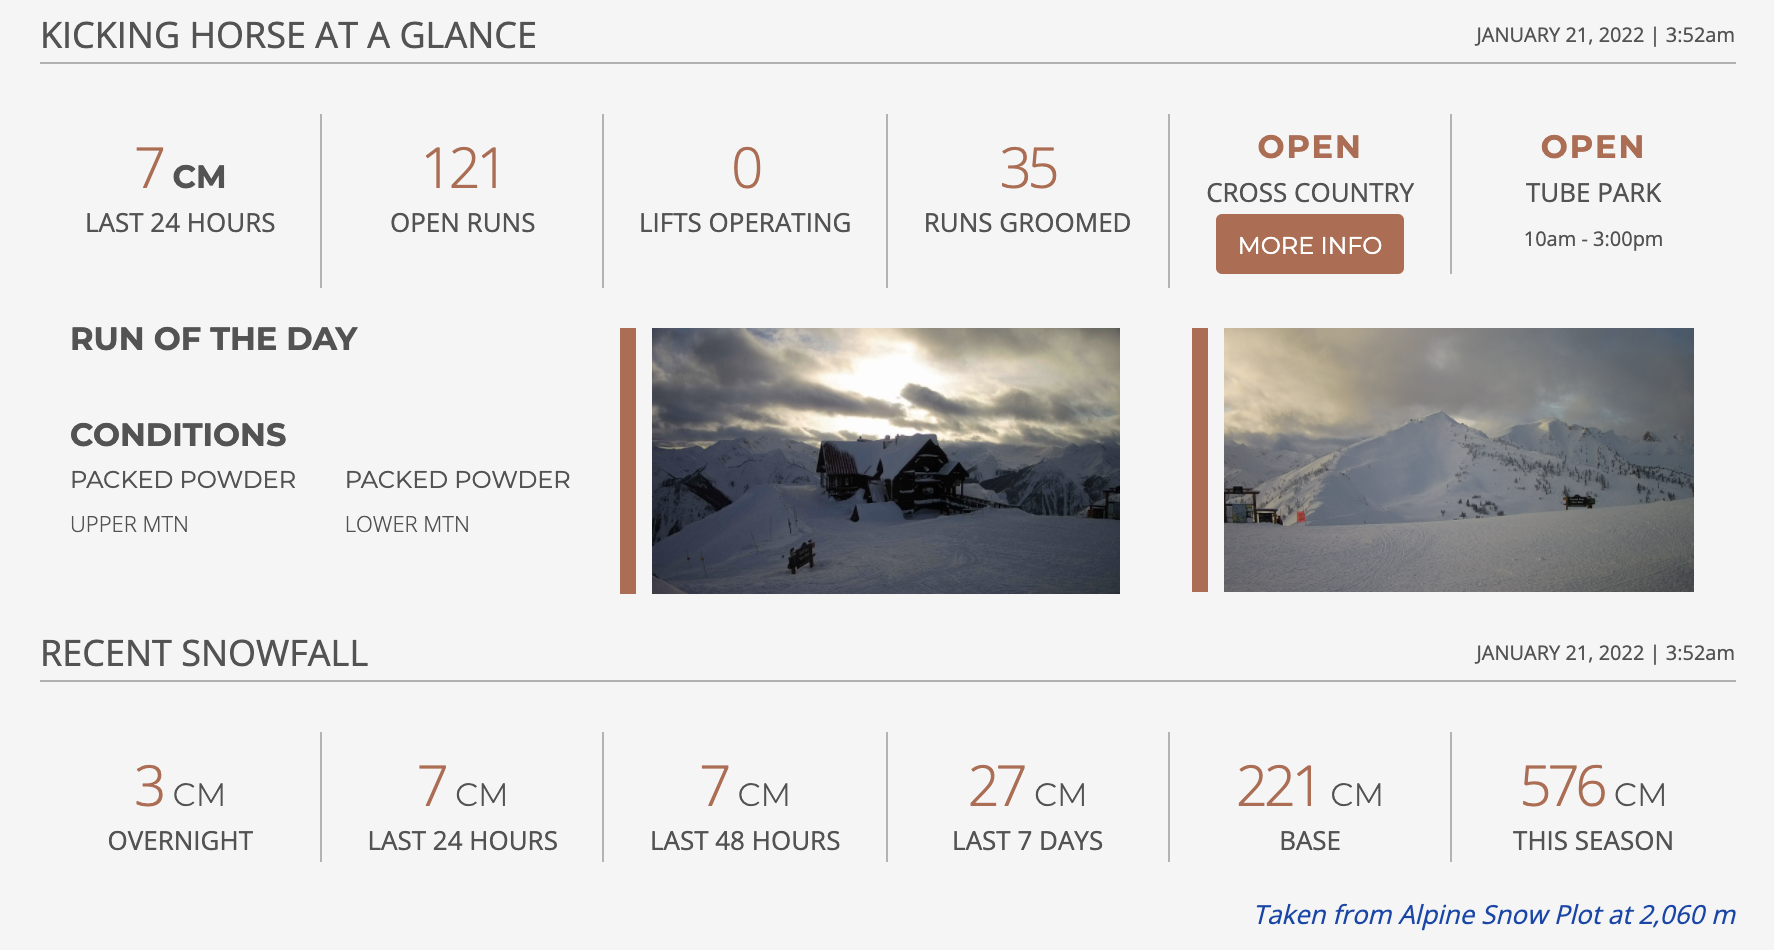Viewport: 1774px width, 950px height.
Task: Click the TUBE PARK label
Action: tap(1593, 193)
